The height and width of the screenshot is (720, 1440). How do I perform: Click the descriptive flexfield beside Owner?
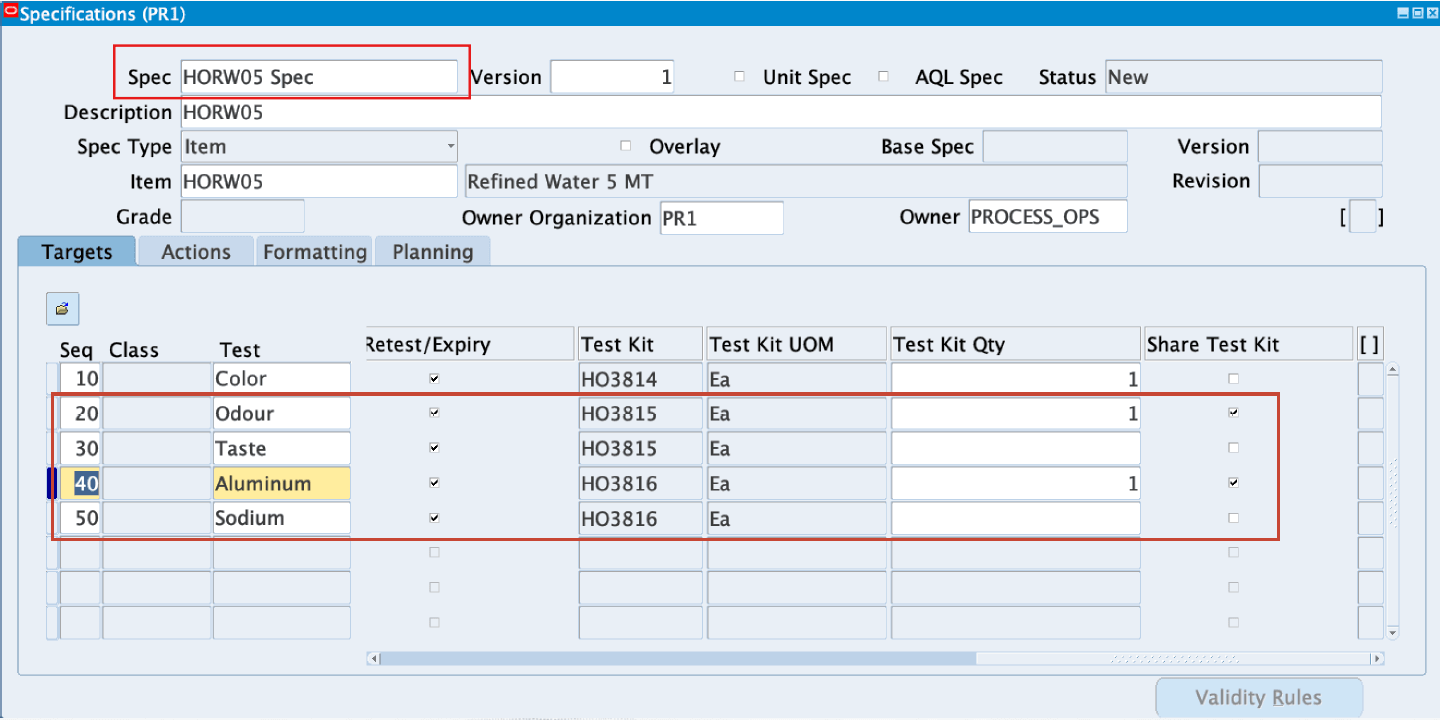pyautogui.click(x=1362, y=216)
